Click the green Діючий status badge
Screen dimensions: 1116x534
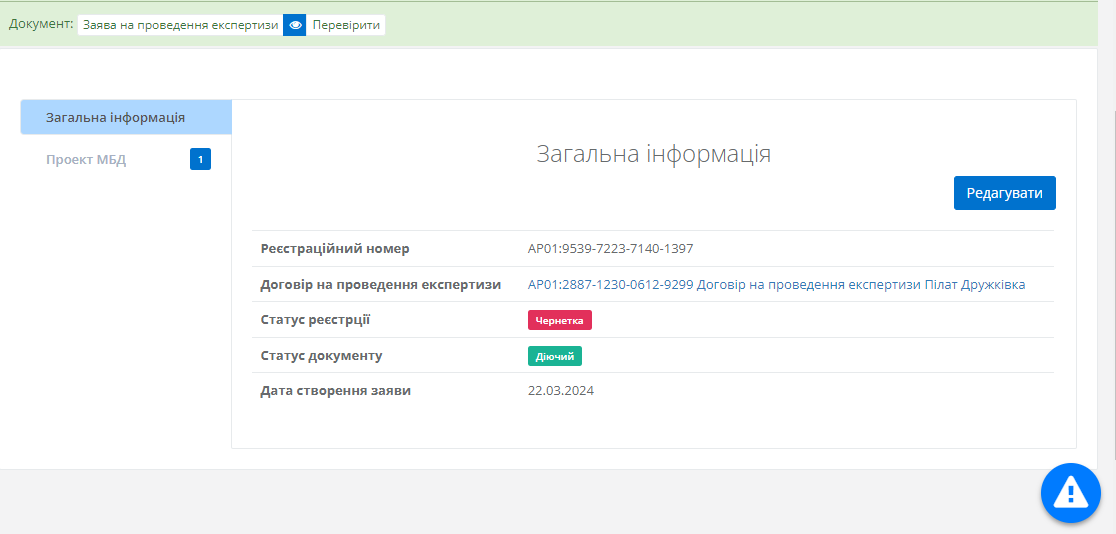(x=554, y=356)
